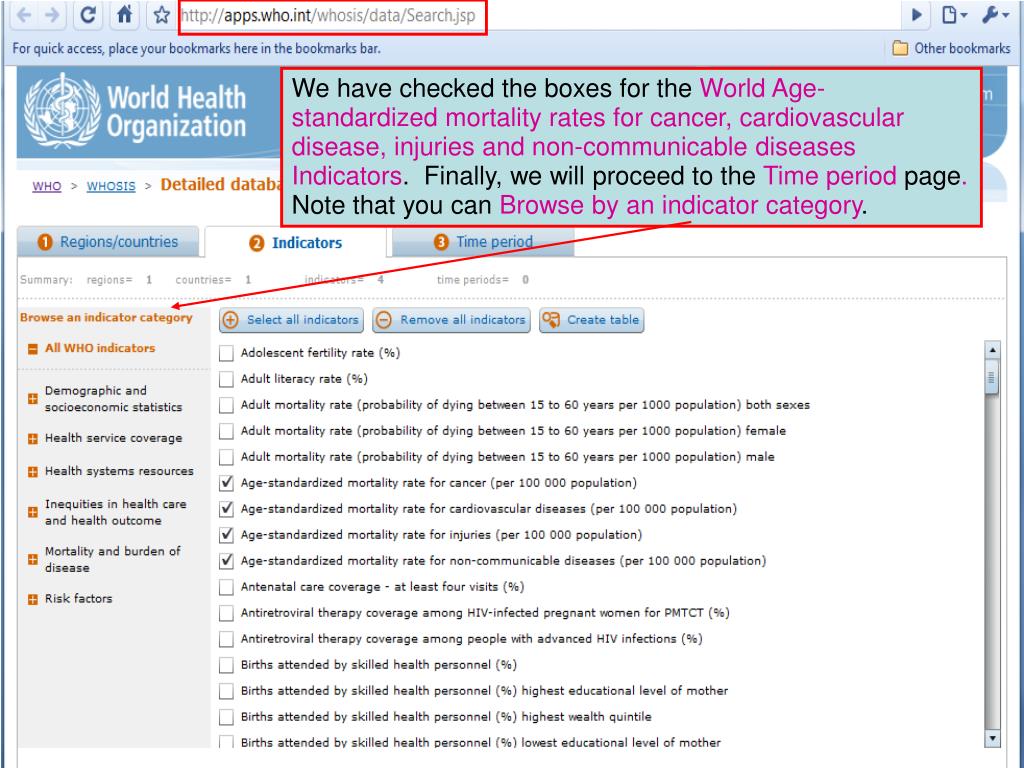This screenshot has height=768, width=1024.
Task: Check Adult mortality rate both sexes checkbox
Action: [x=226, y=406]
